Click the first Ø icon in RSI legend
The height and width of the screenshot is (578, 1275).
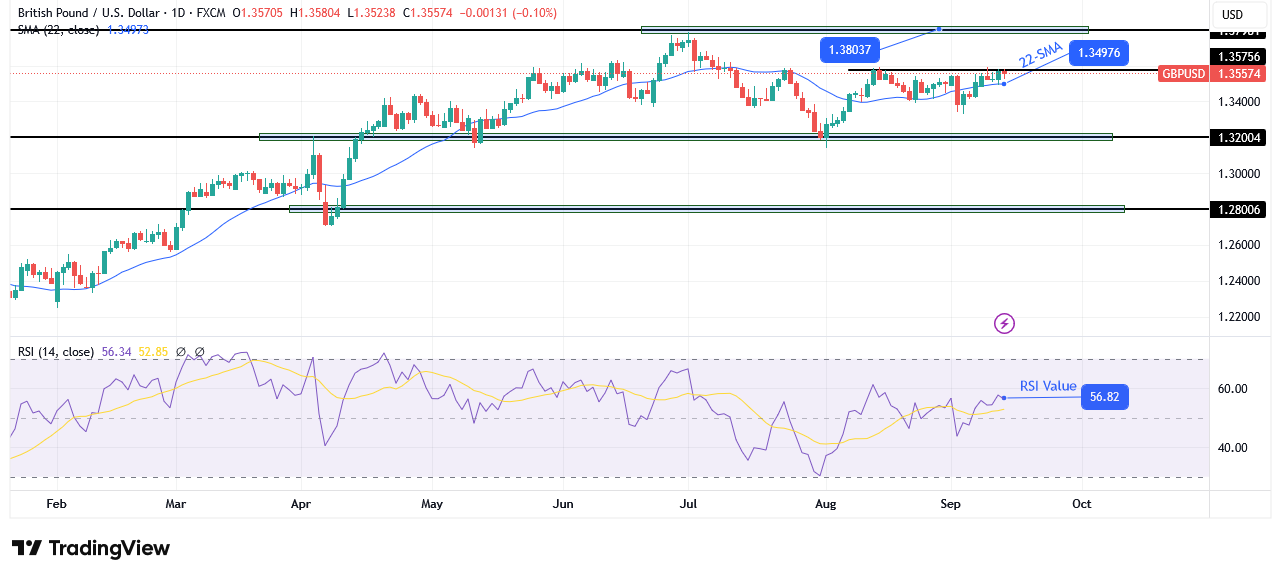point(181,352)
